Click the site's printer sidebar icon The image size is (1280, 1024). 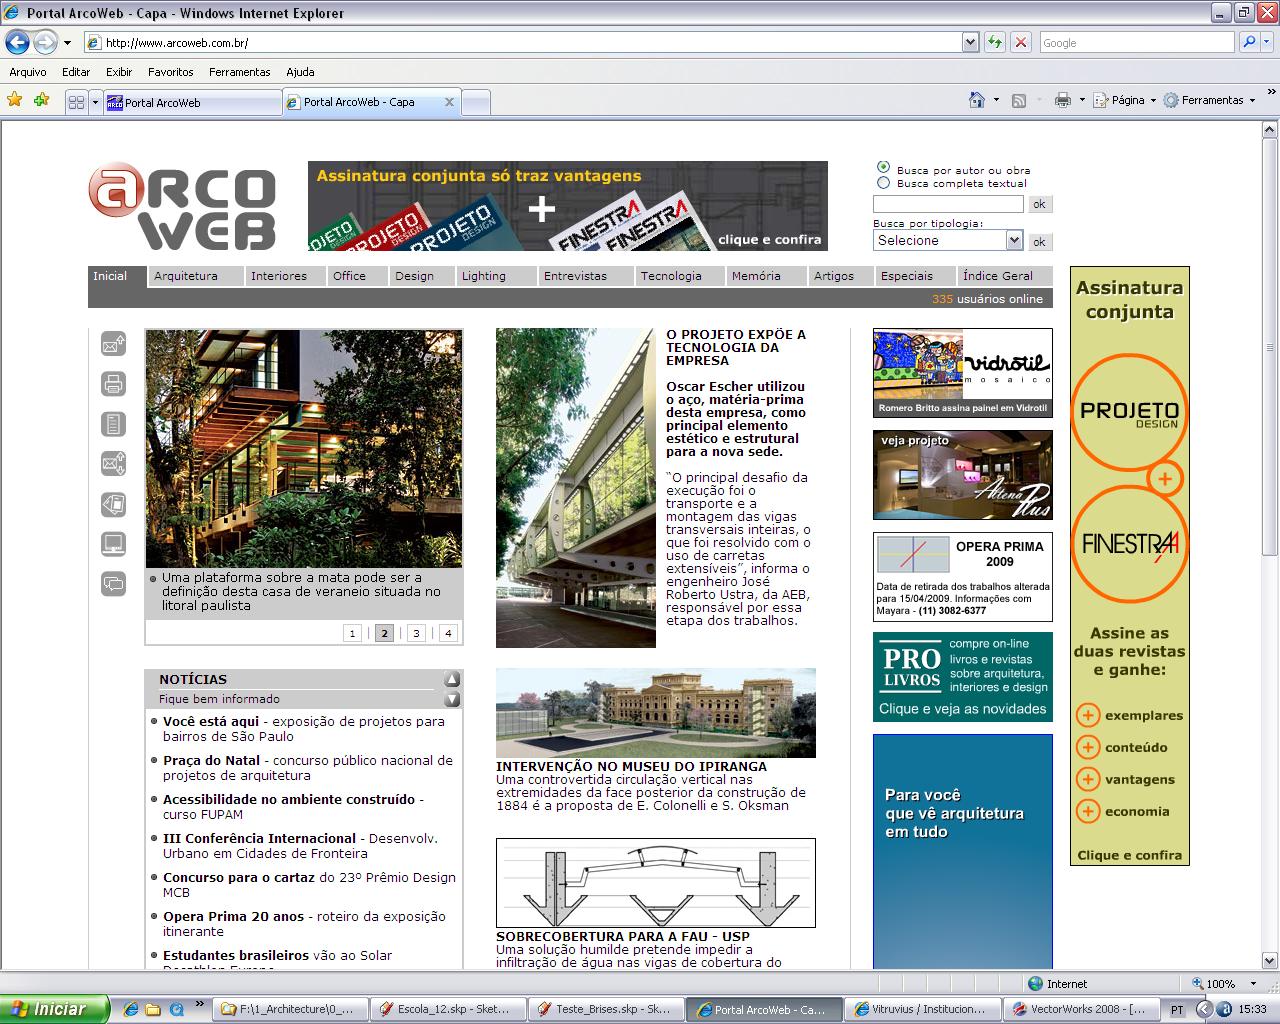click(x=113, y=384)
